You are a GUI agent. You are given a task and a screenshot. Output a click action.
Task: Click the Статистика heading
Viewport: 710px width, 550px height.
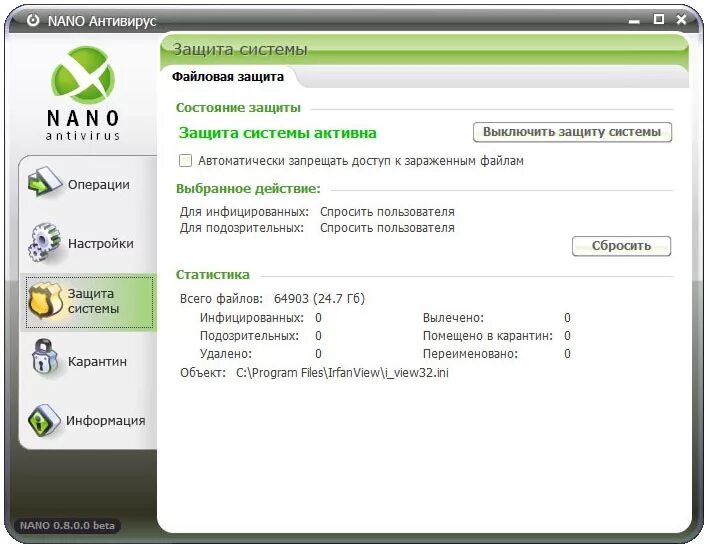point(212,274)
